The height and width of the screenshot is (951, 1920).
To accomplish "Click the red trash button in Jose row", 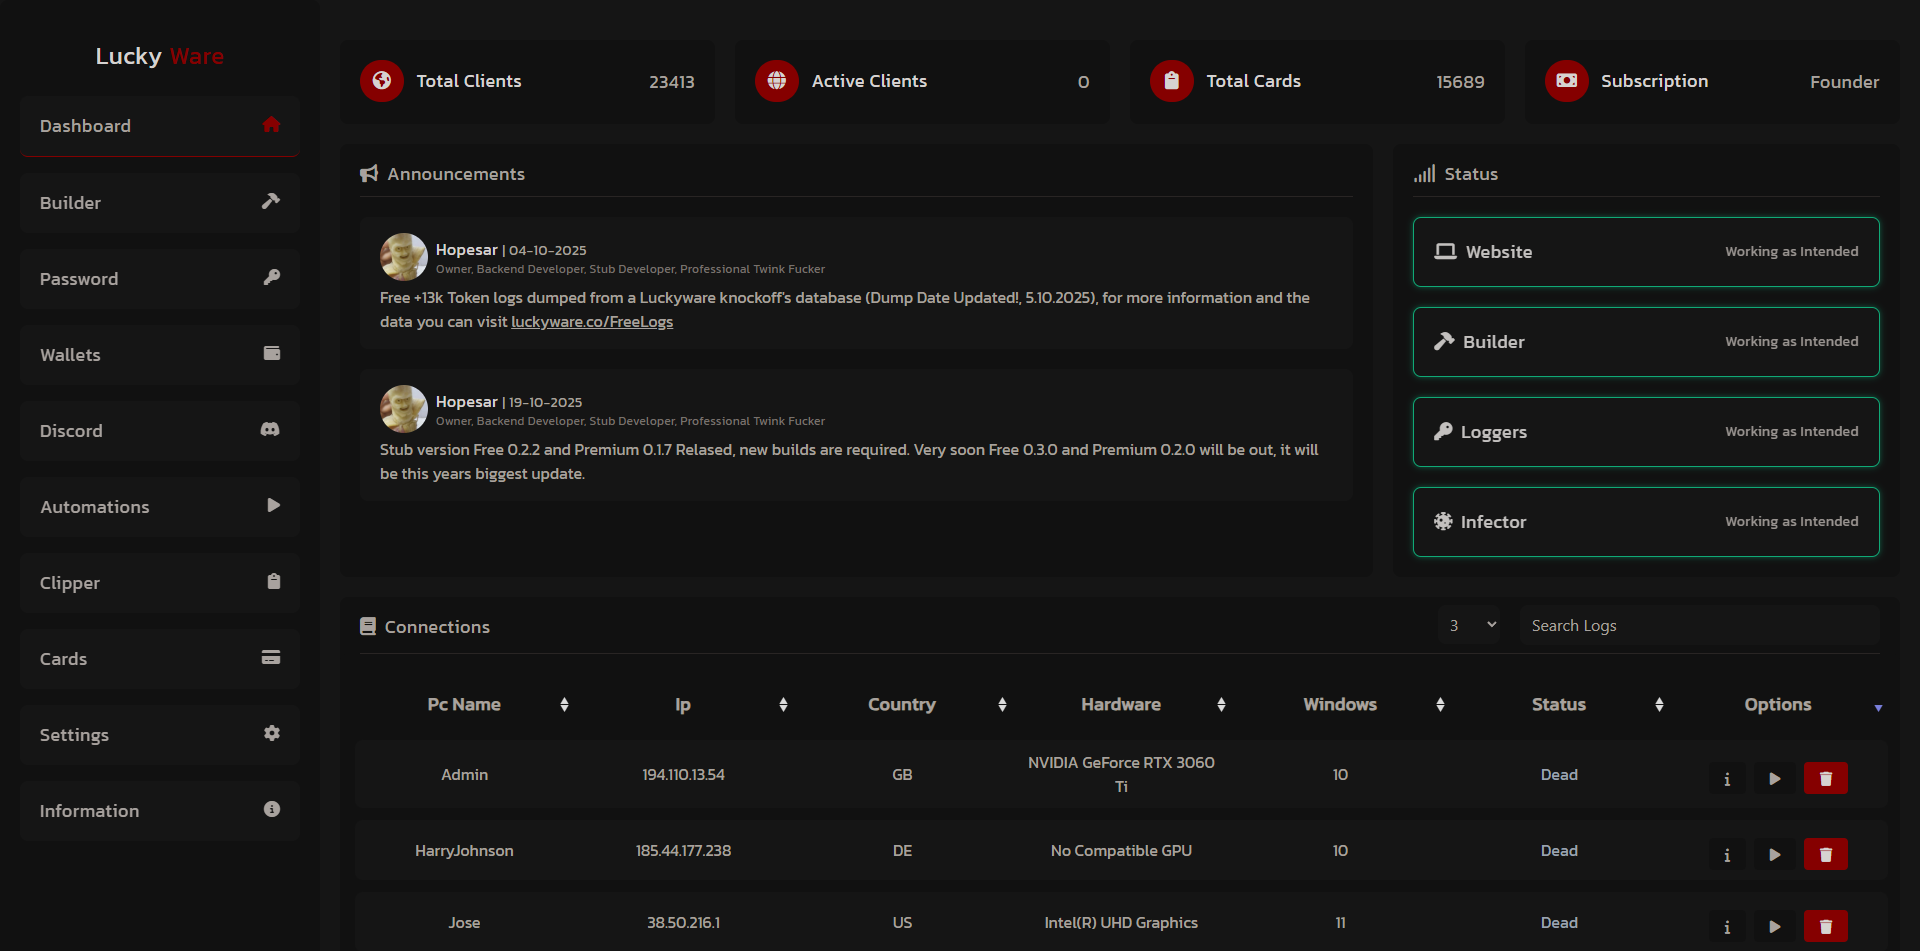I will pyautogui.click(x=1825, y=926).
